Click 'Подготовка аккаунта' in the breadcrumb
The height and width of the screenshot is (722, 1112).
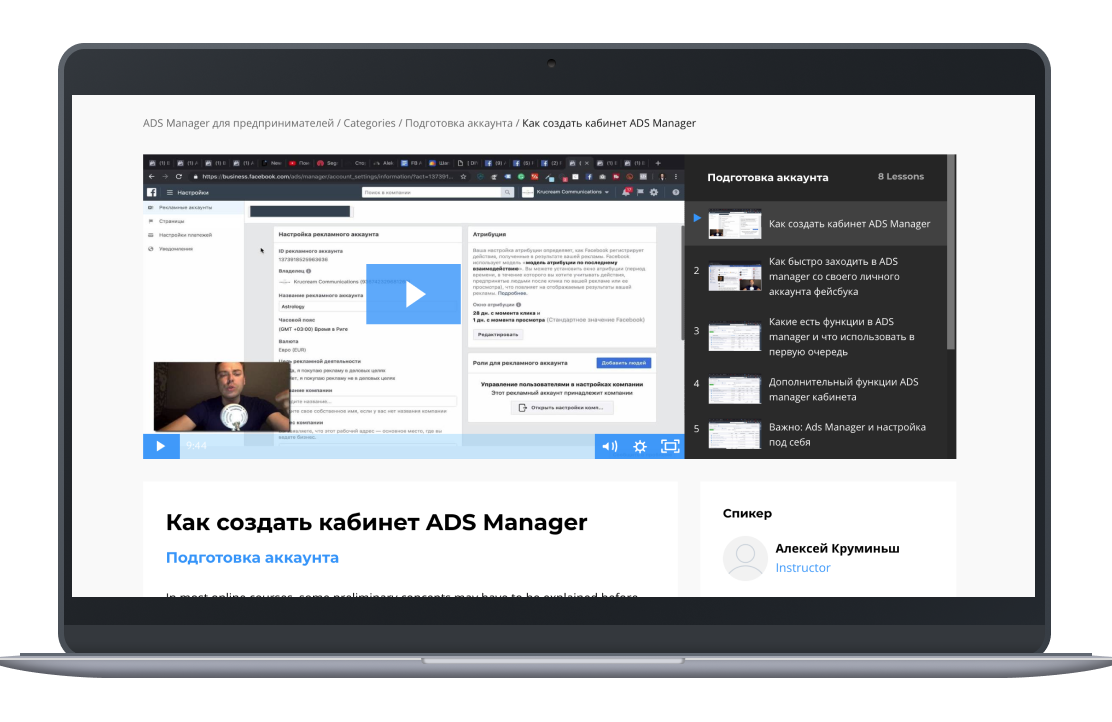click(458, 123)
